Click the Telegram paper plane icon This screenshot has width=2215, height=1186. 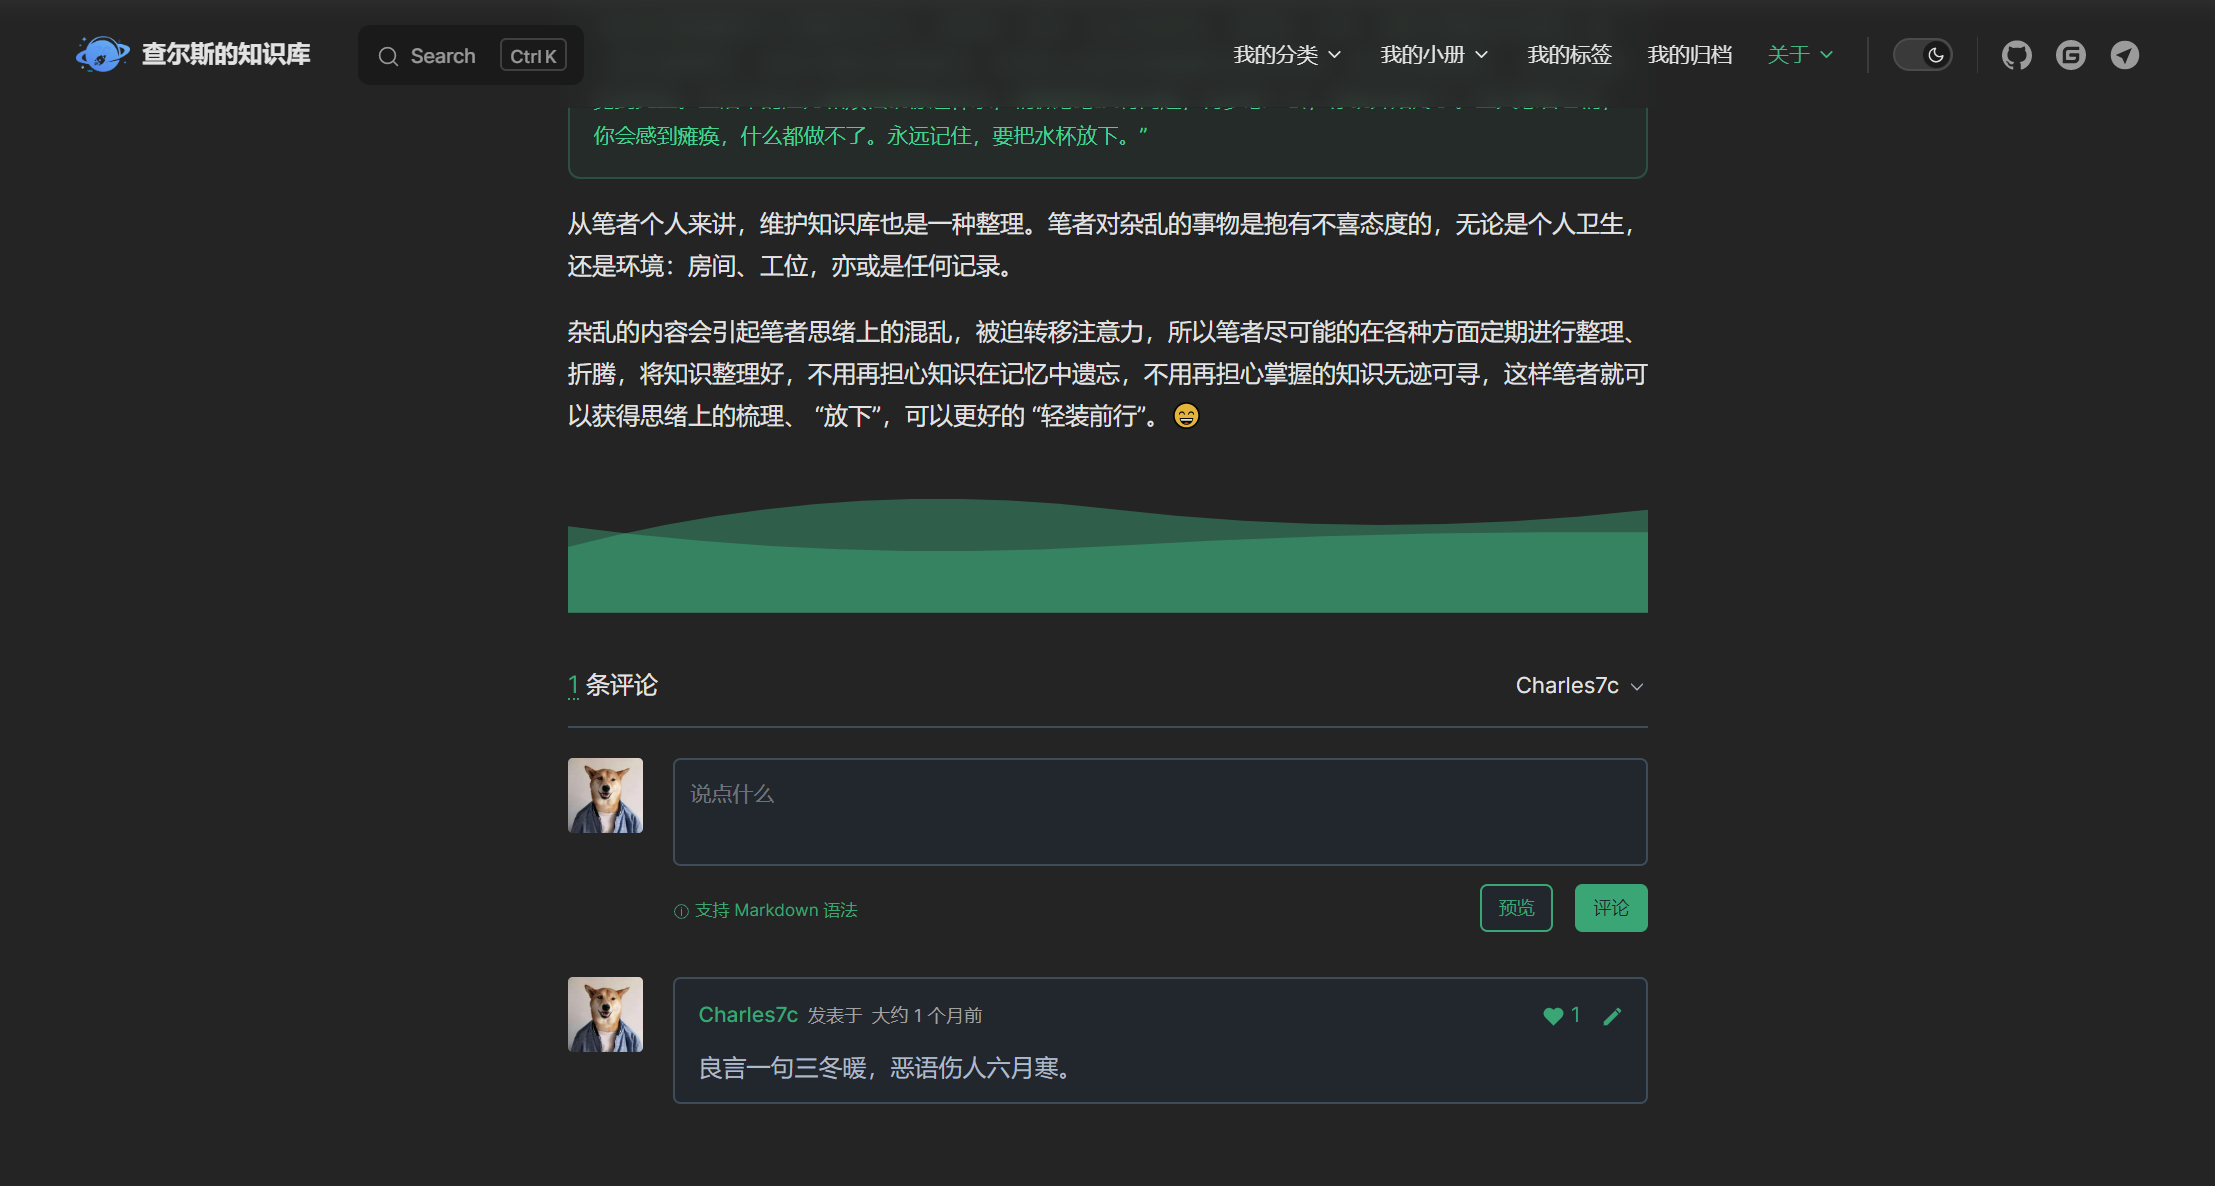click(x=2124, y=55)
